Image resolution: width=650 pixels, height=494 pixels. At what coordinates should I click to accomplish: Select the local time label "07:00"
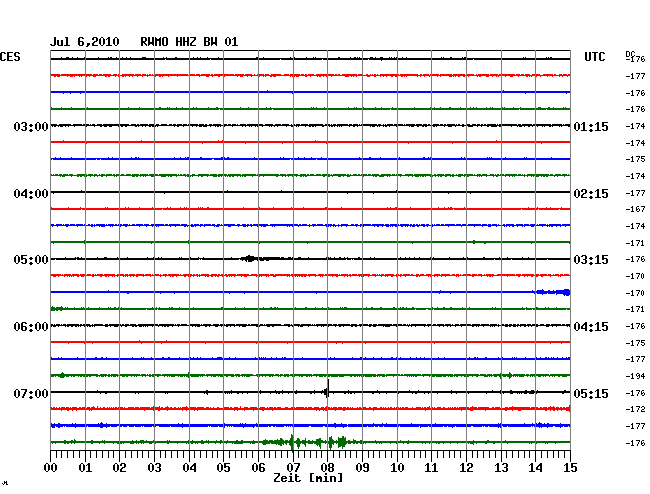click(x=31, y=393)
